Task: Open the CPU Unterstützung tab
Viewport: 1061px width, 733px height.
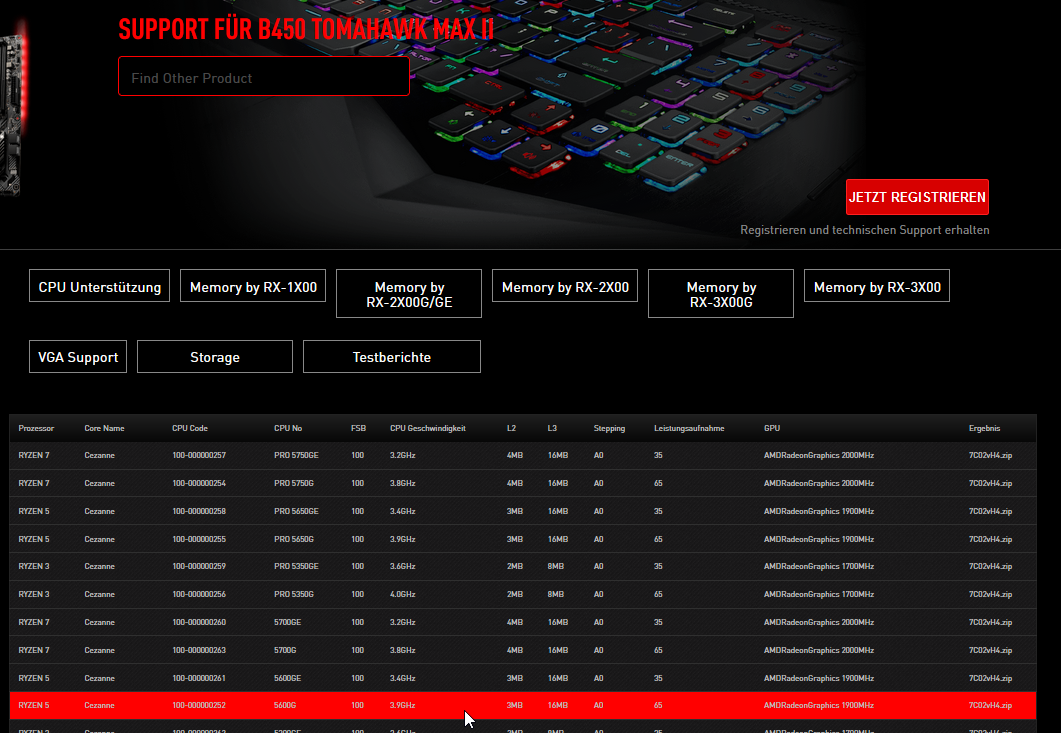Action: click(99, 287)
